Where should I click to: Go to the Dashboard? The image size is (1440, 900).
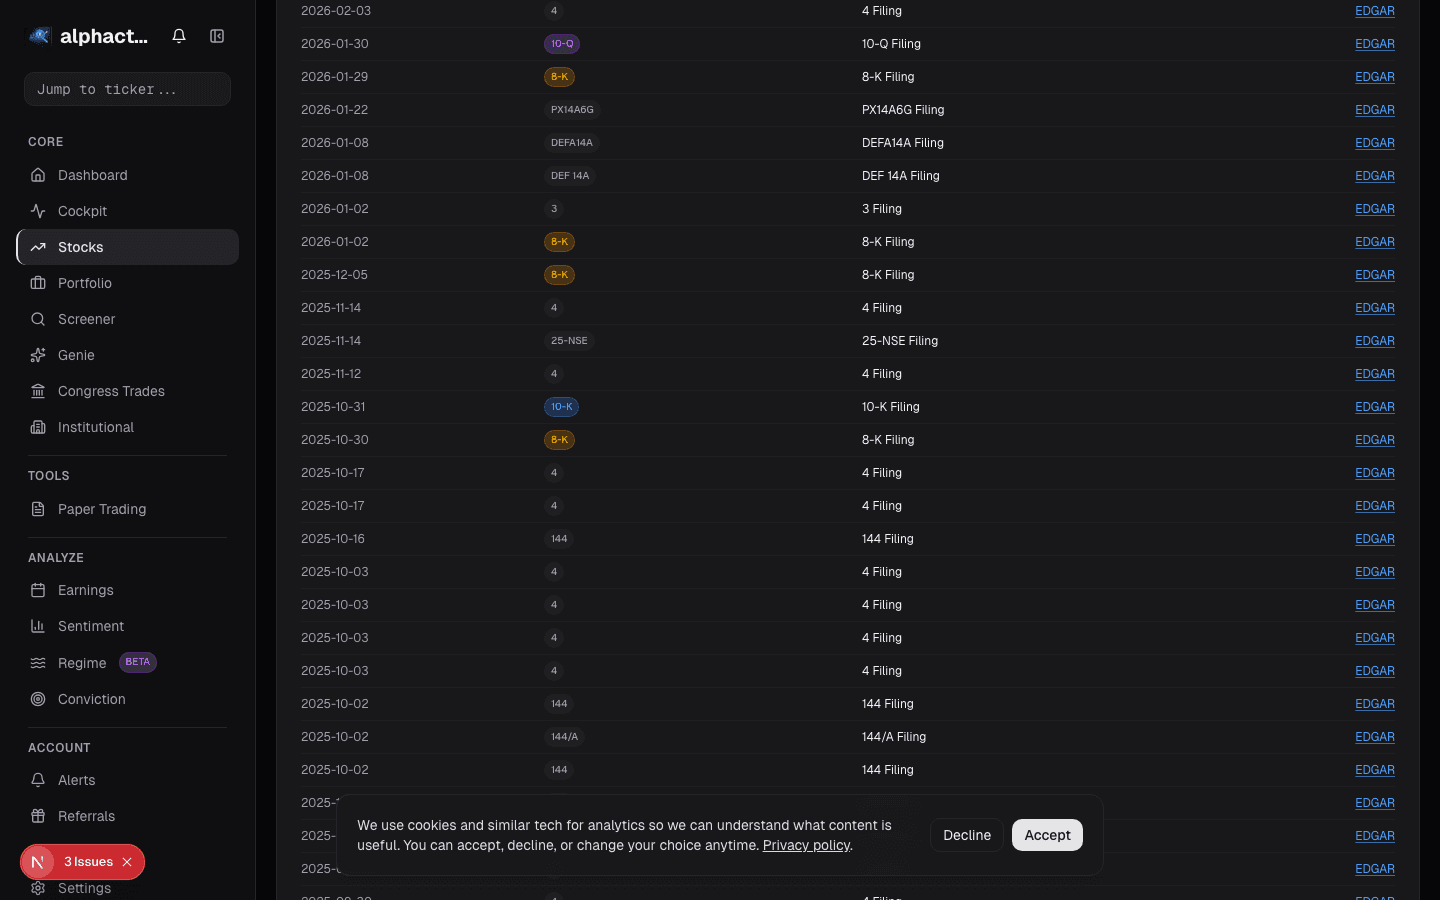click(x=93, y=175)
